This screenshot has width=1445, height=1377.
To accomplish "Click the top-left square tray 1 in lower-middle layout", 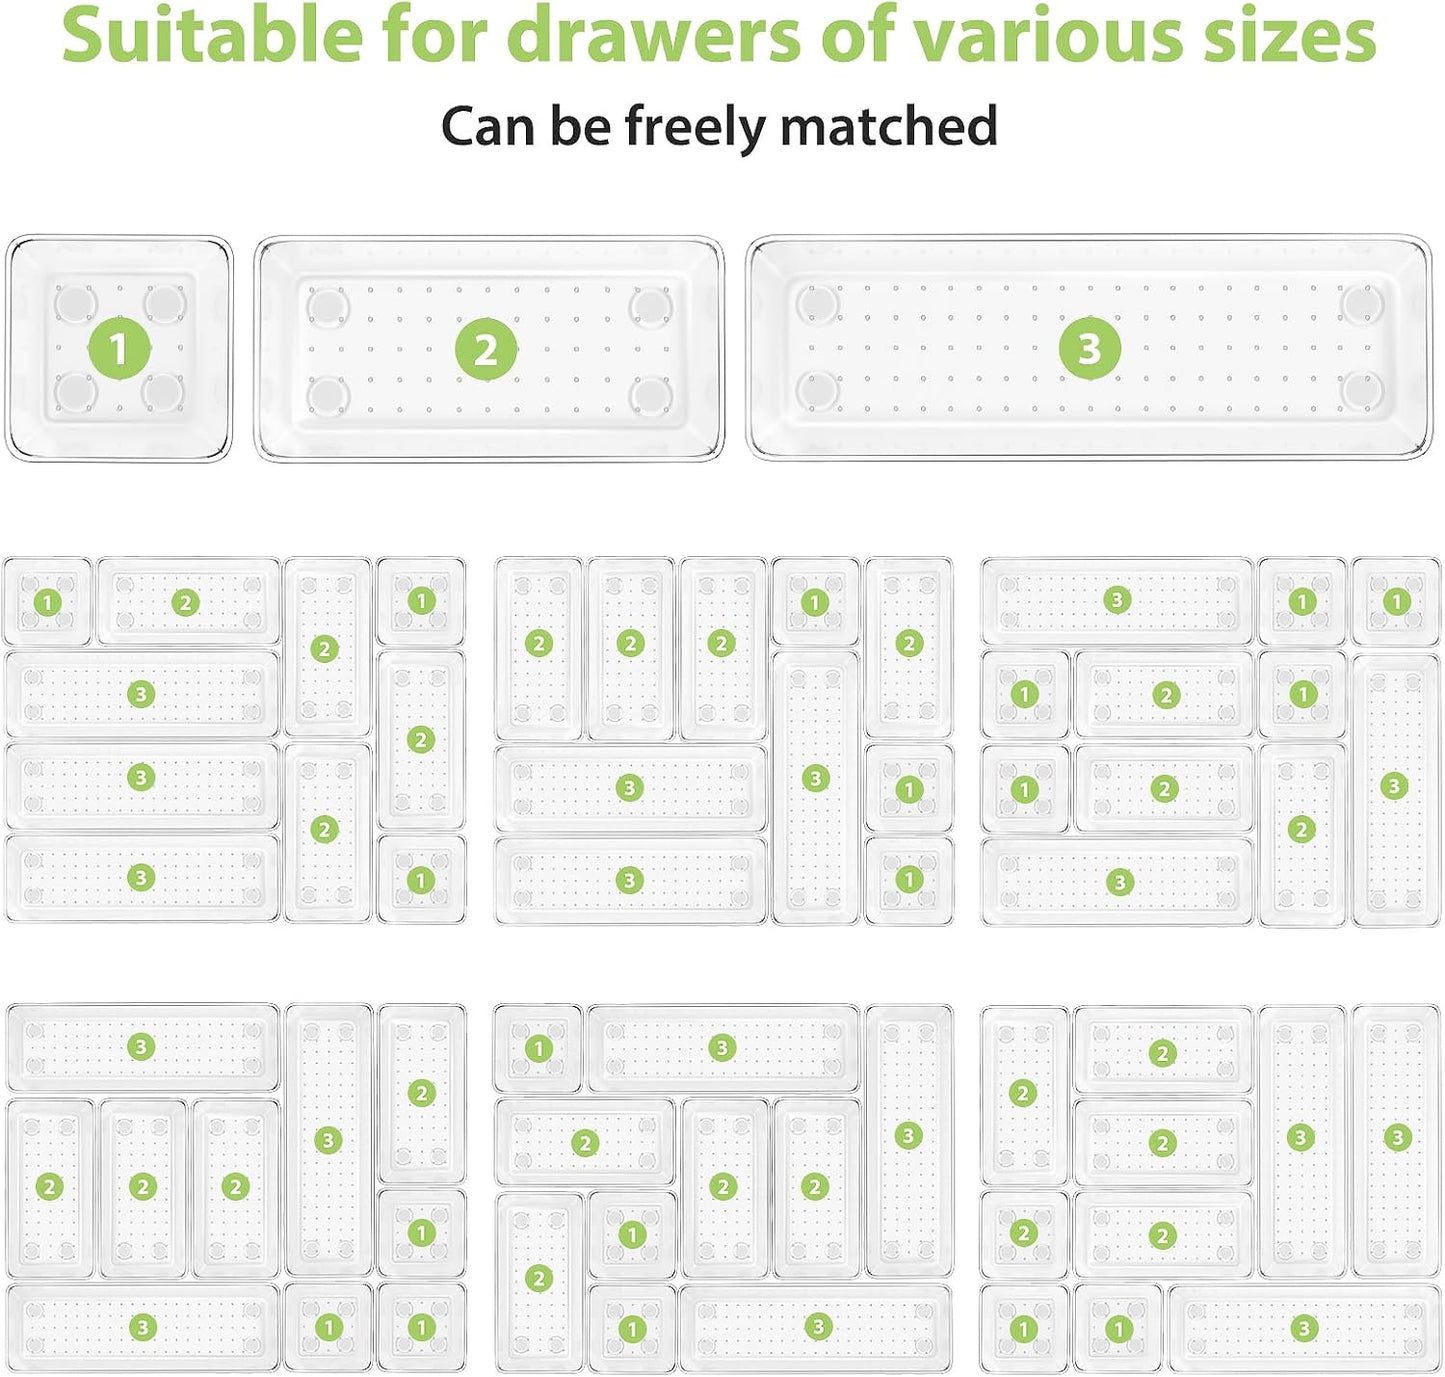I will [x=538, y=1048].
